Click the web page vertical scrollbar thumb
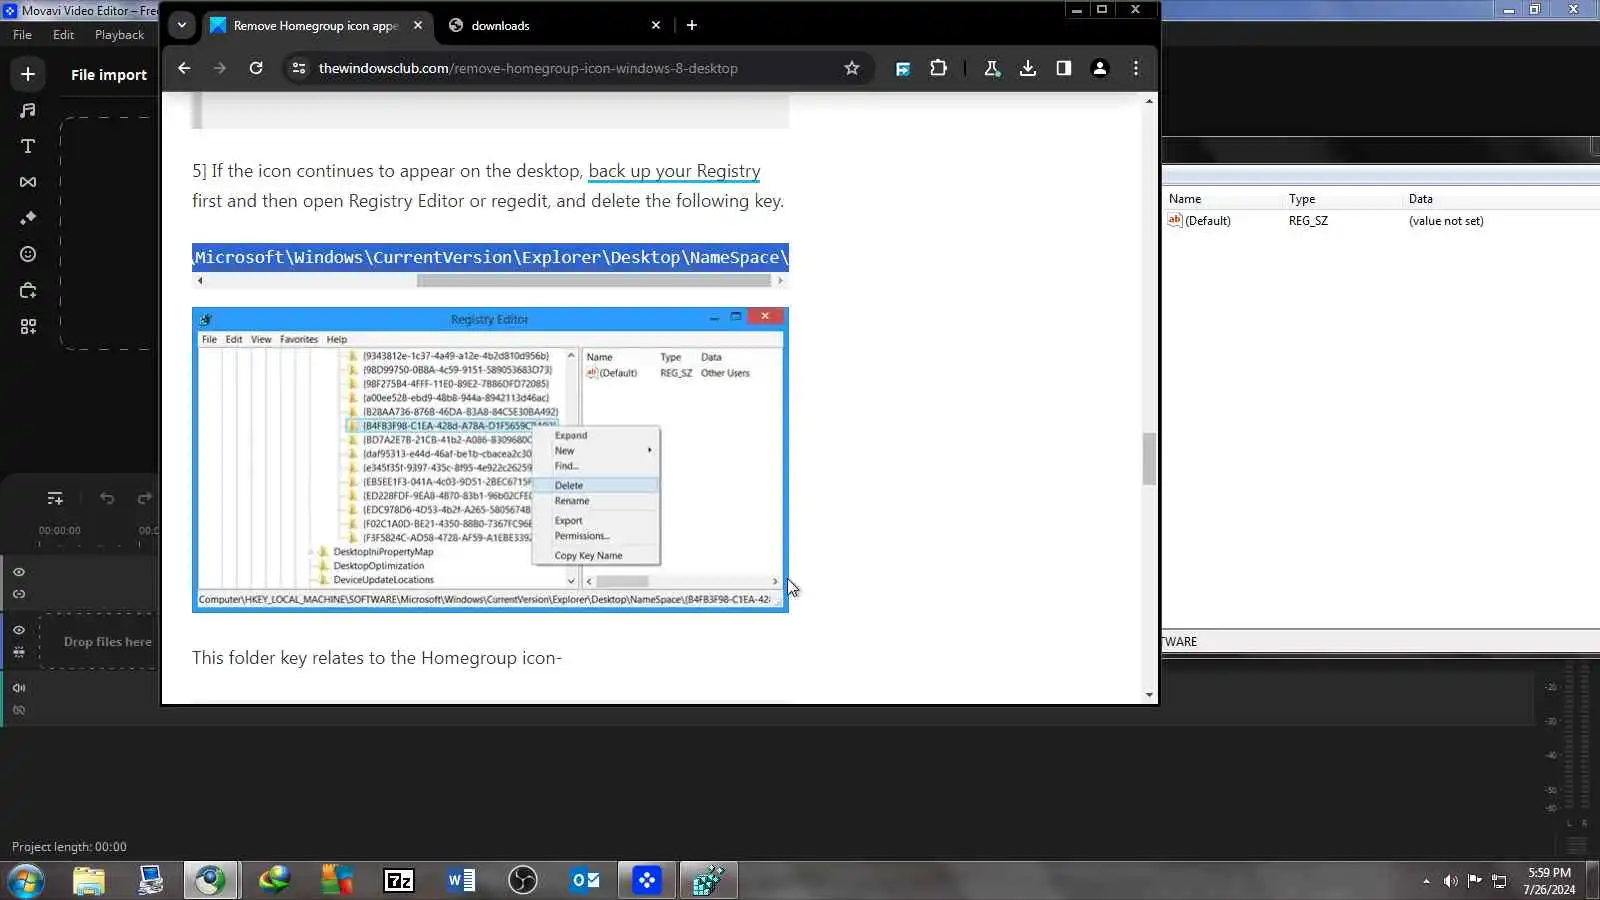 coord(1149,459)
